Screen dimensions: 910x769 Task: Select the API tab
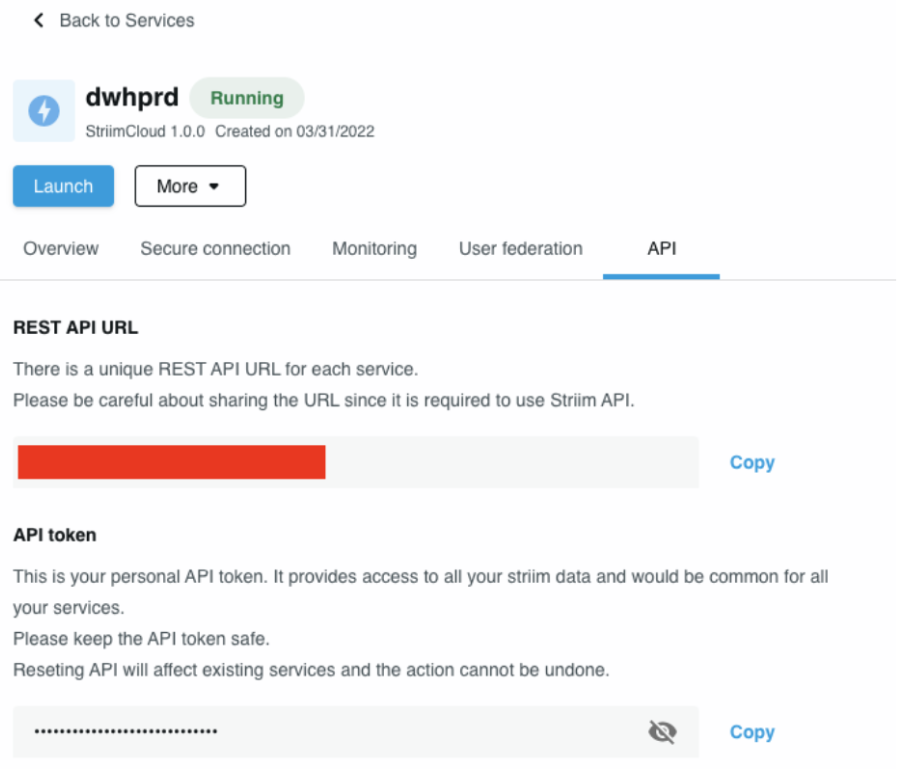(x=662, y=248)
